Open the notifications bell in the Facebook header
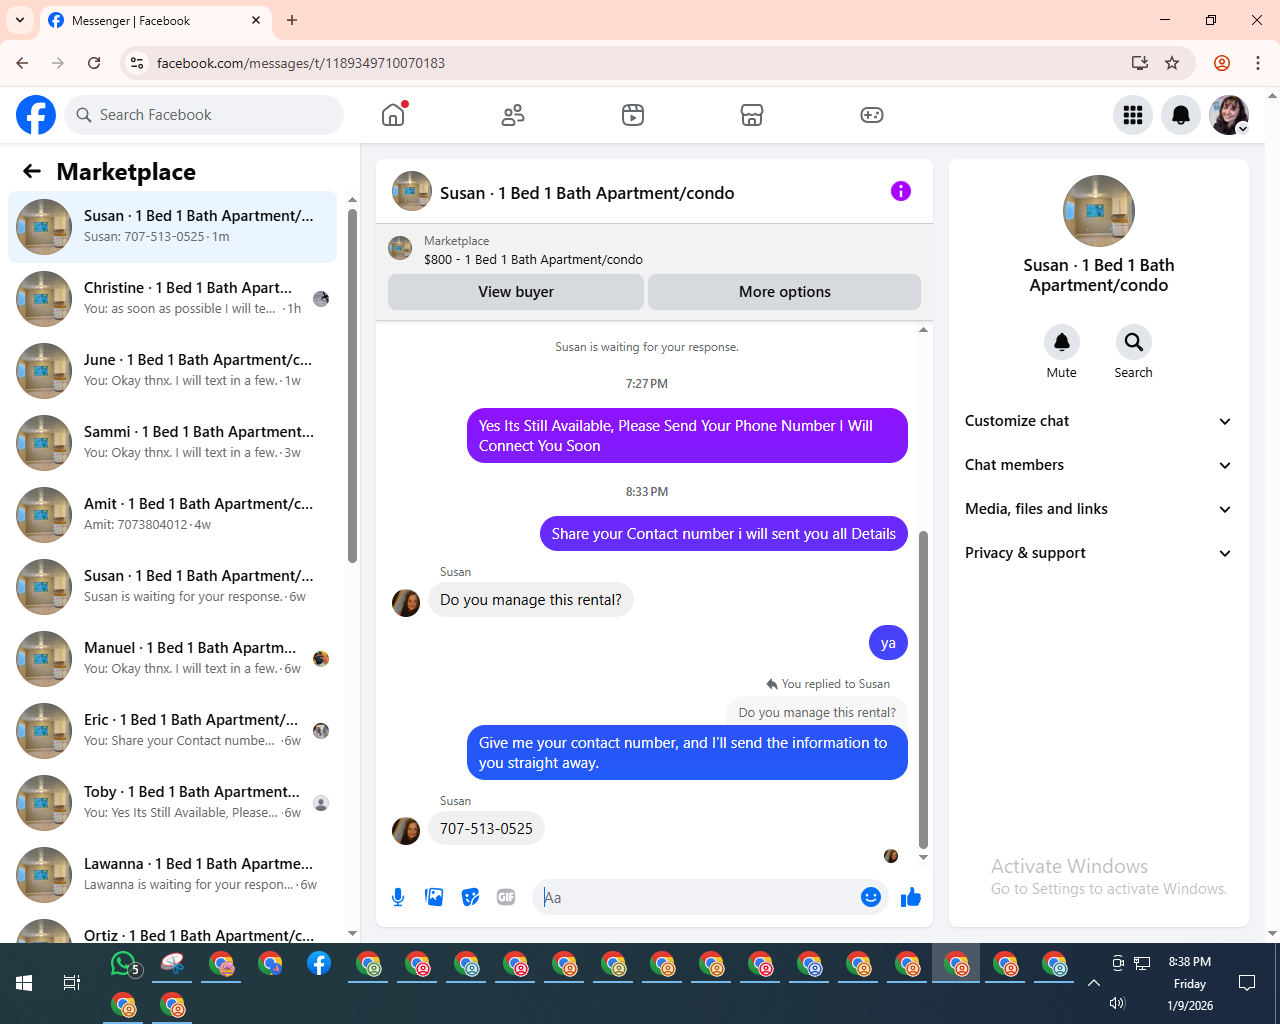The height and width of the screenshot is (1024, 1280). 1181,115
